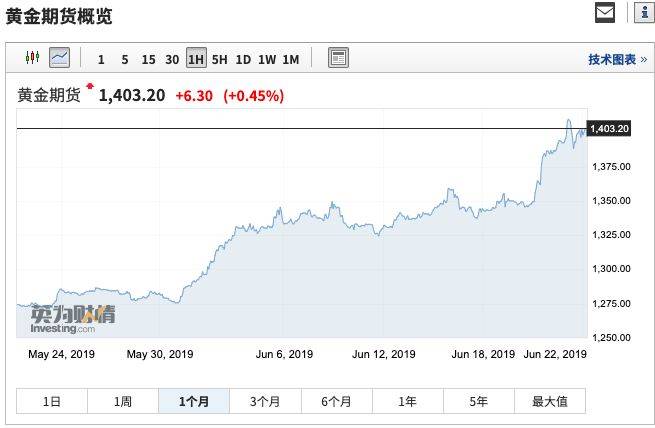Select the 1日 time range tab

pyautogui.click(x=52, y=401)
